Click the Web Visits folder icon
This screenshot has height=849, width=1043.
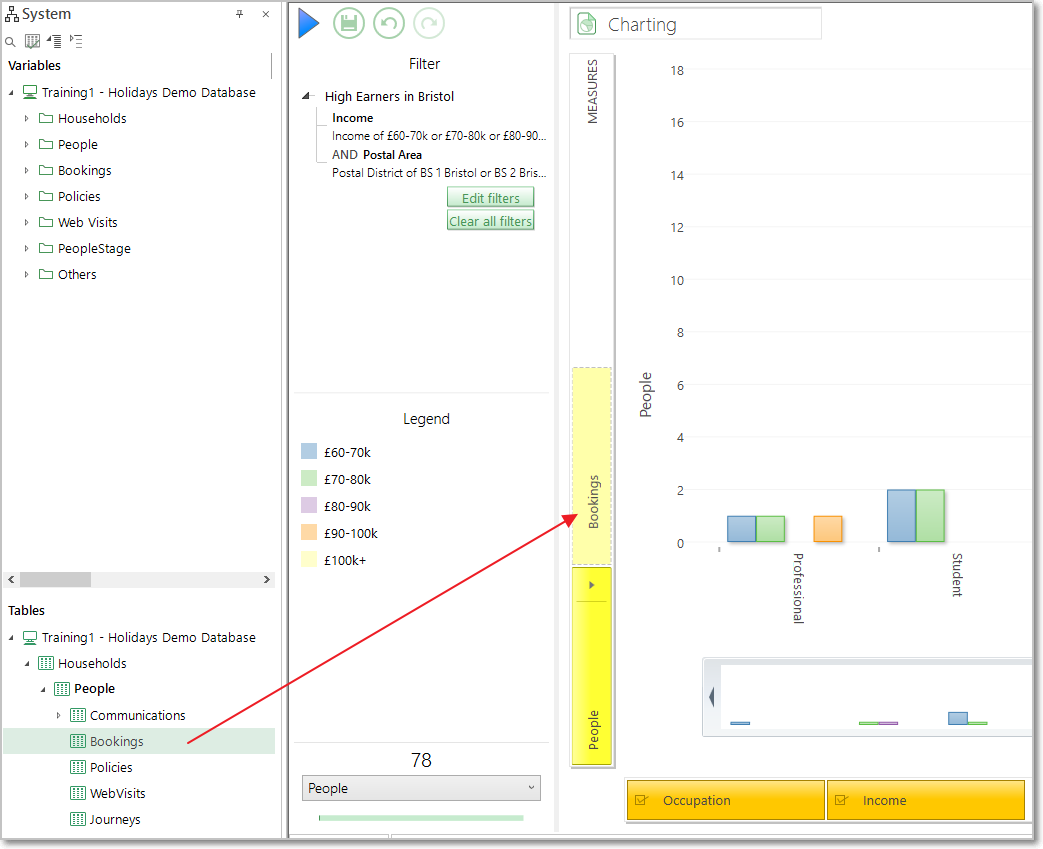pos(46,222)
